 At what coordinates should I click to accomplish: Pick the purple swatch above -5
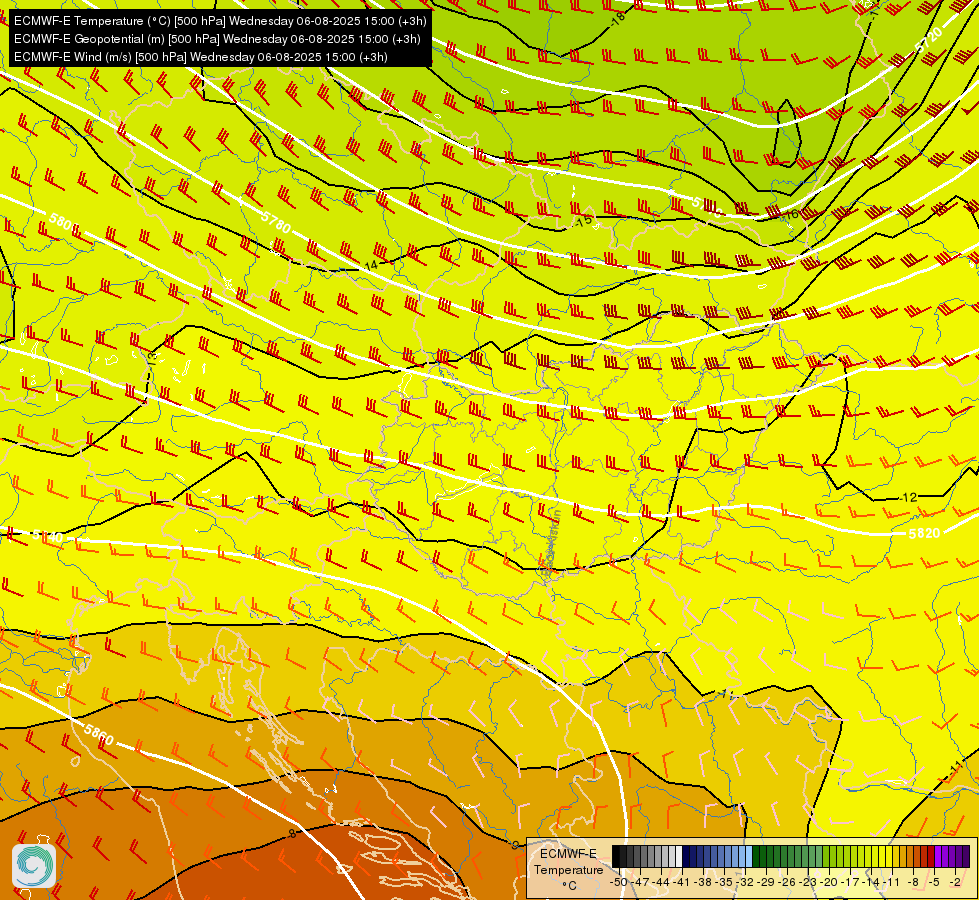[x=938, y=857]
